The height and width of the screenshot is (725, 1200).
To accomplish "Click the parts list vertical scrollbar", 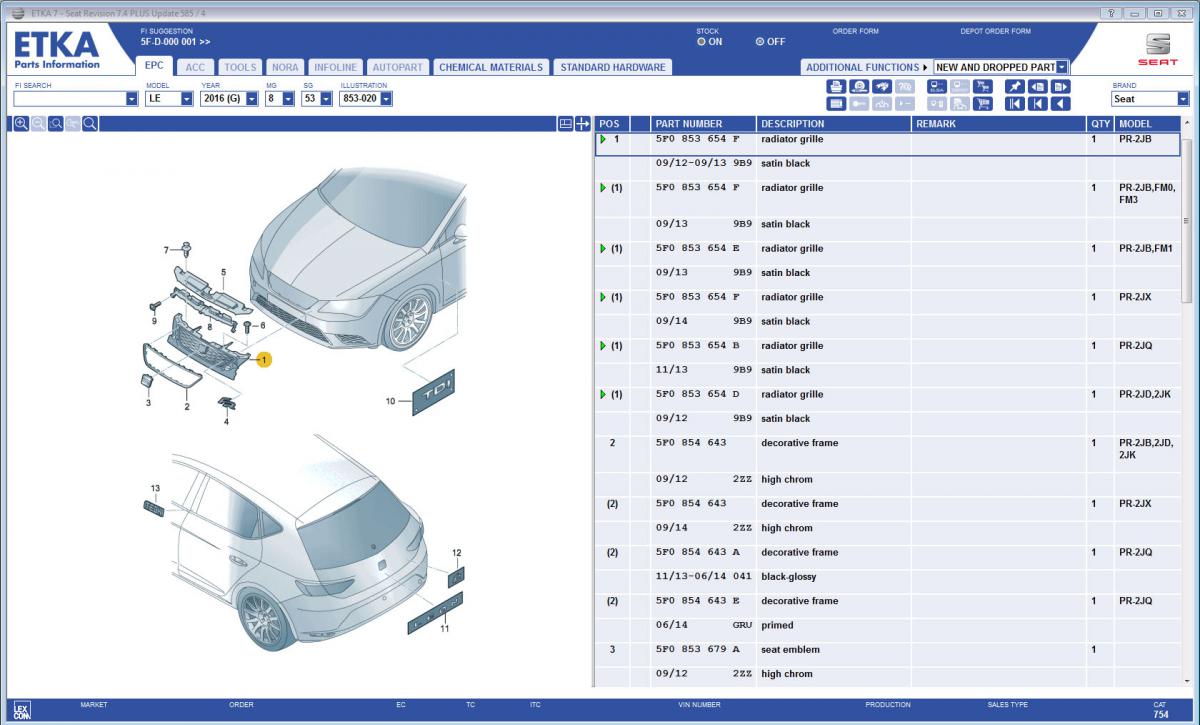I will point(1188,219).
